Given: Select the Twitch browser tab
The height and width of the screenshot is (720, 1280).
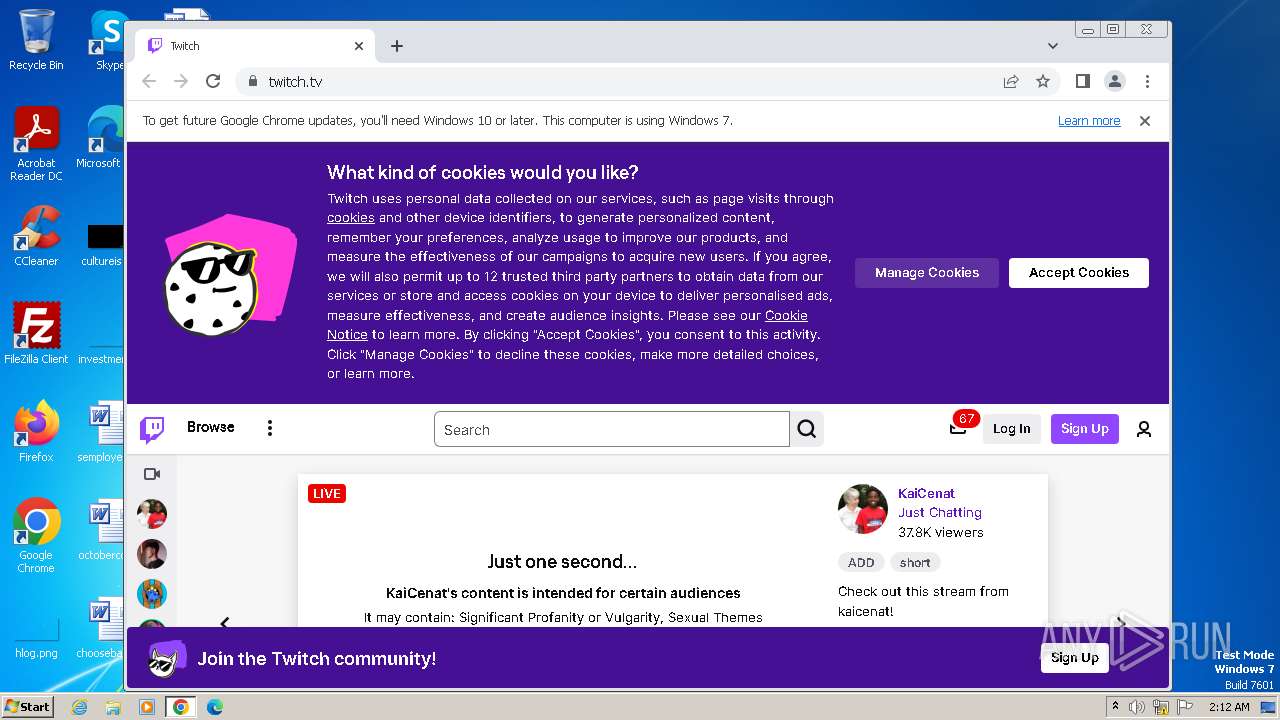Looking at the screenshot, I should pos(255,46).
